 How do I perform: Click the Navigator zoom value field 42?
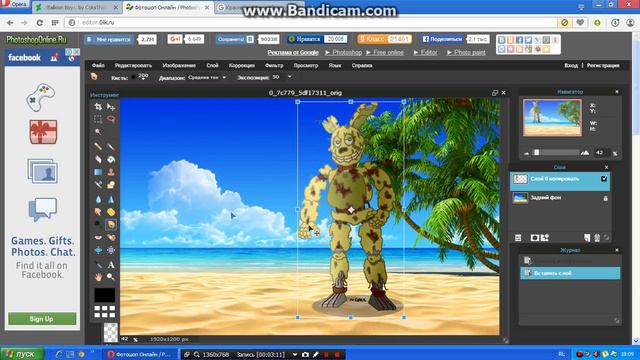point(601,152)
